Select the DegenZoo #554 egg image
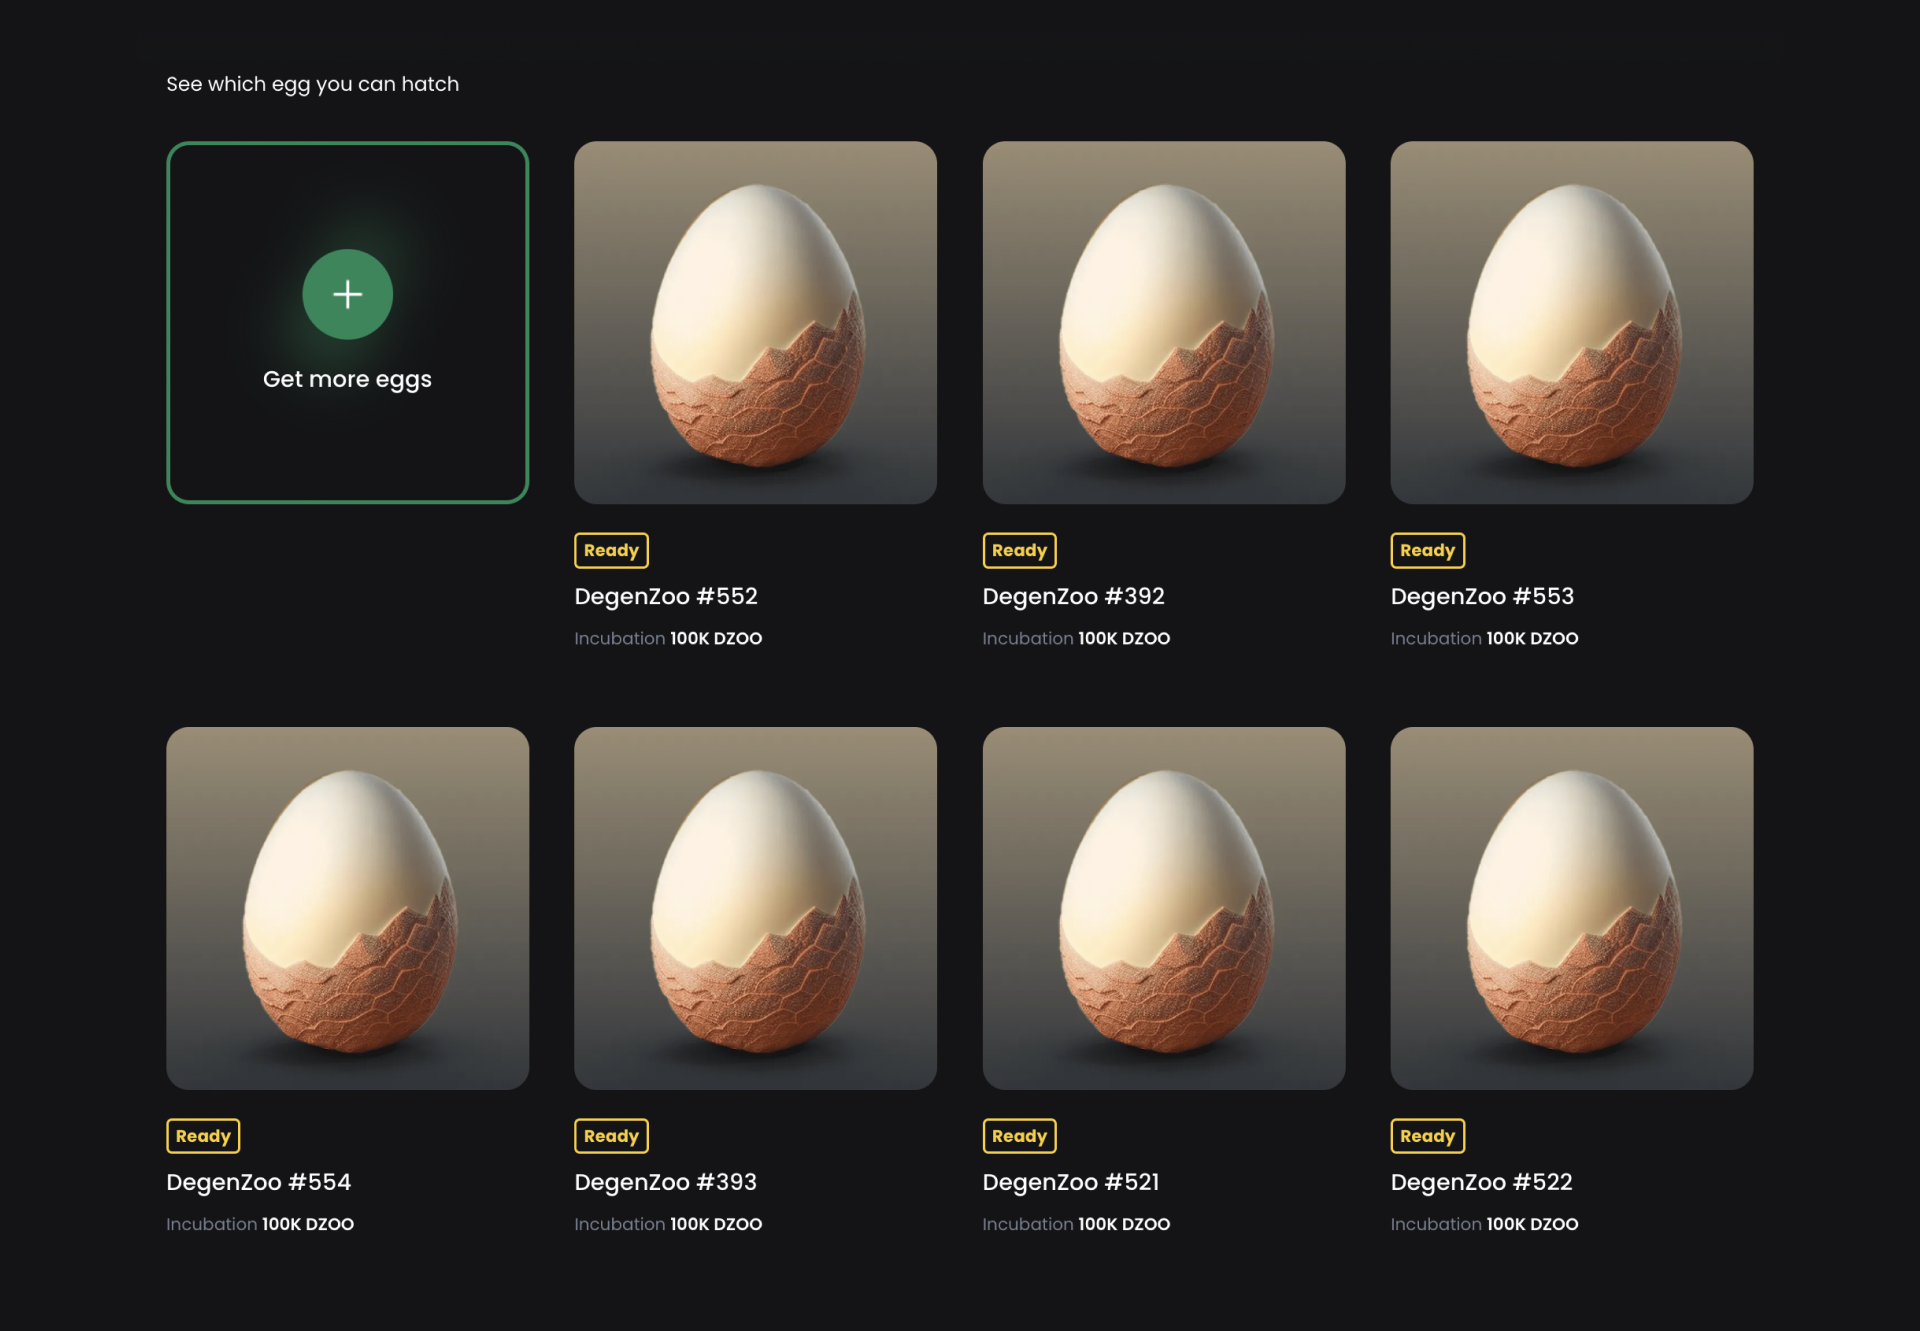This screenshot has width=1920, height=1331. [x=347, y=908]
